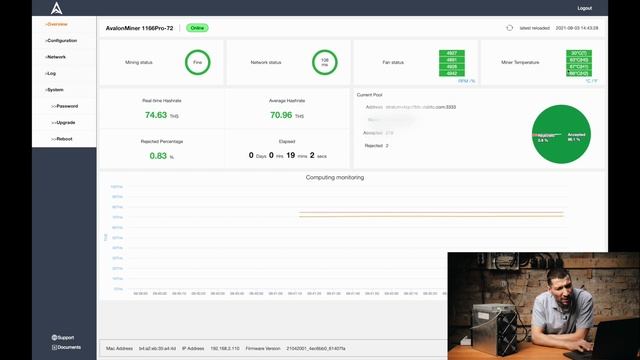Screen dimensions: 640x360
Task: Click the green Online status badge
Action: [x=197, y=28]
